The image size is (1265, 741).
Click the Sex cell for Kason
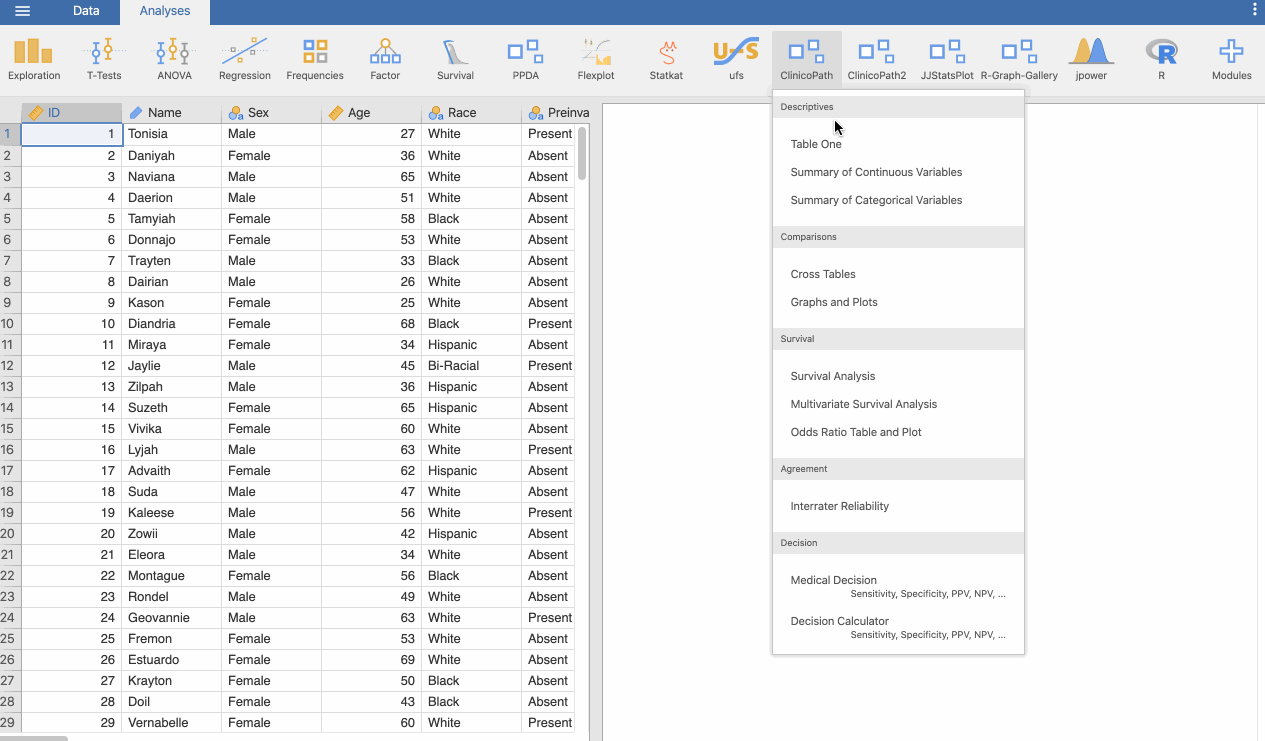[271, 302]
